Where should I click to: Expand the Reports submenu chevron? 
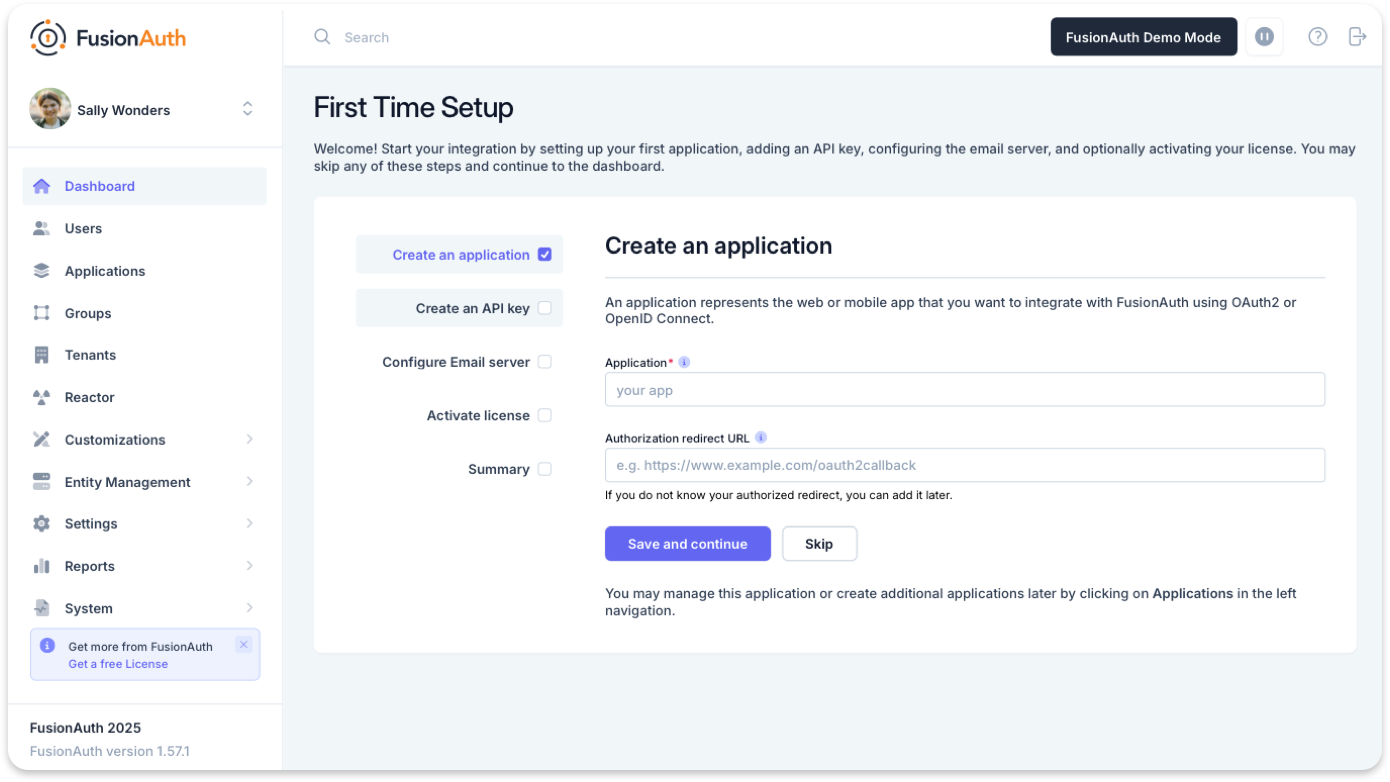pos(249,566)
